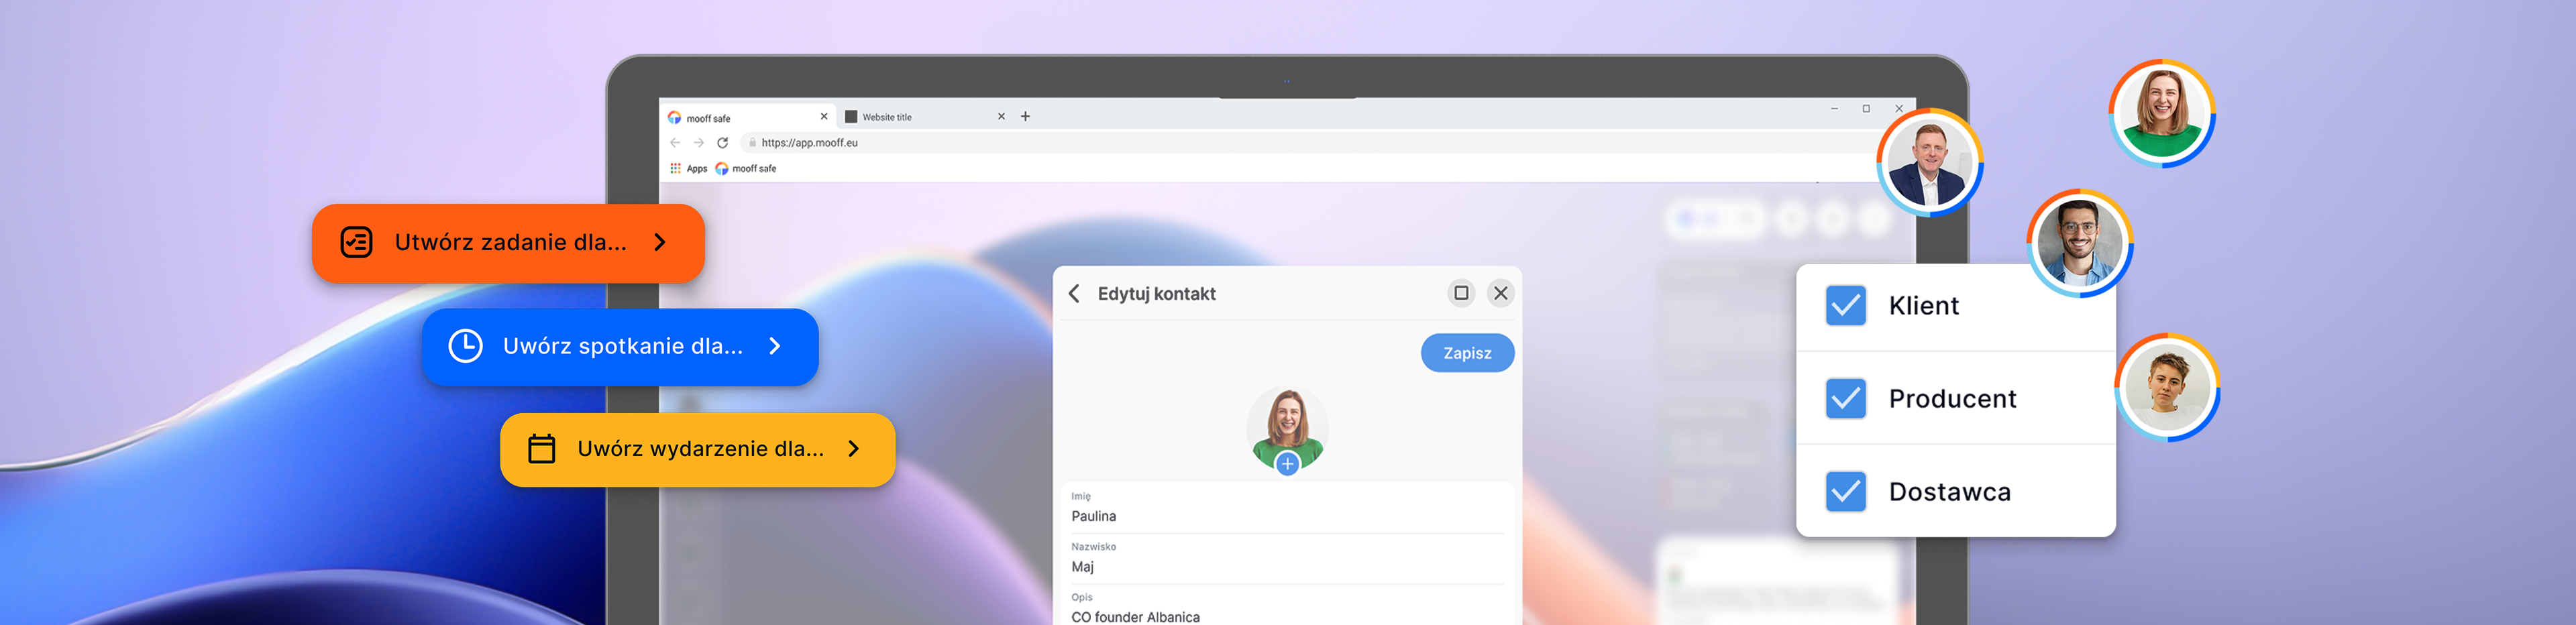This screenshot has height=625, width=2576.
Task: Minimize the browser window
Action: click(x=1835, y=109)
